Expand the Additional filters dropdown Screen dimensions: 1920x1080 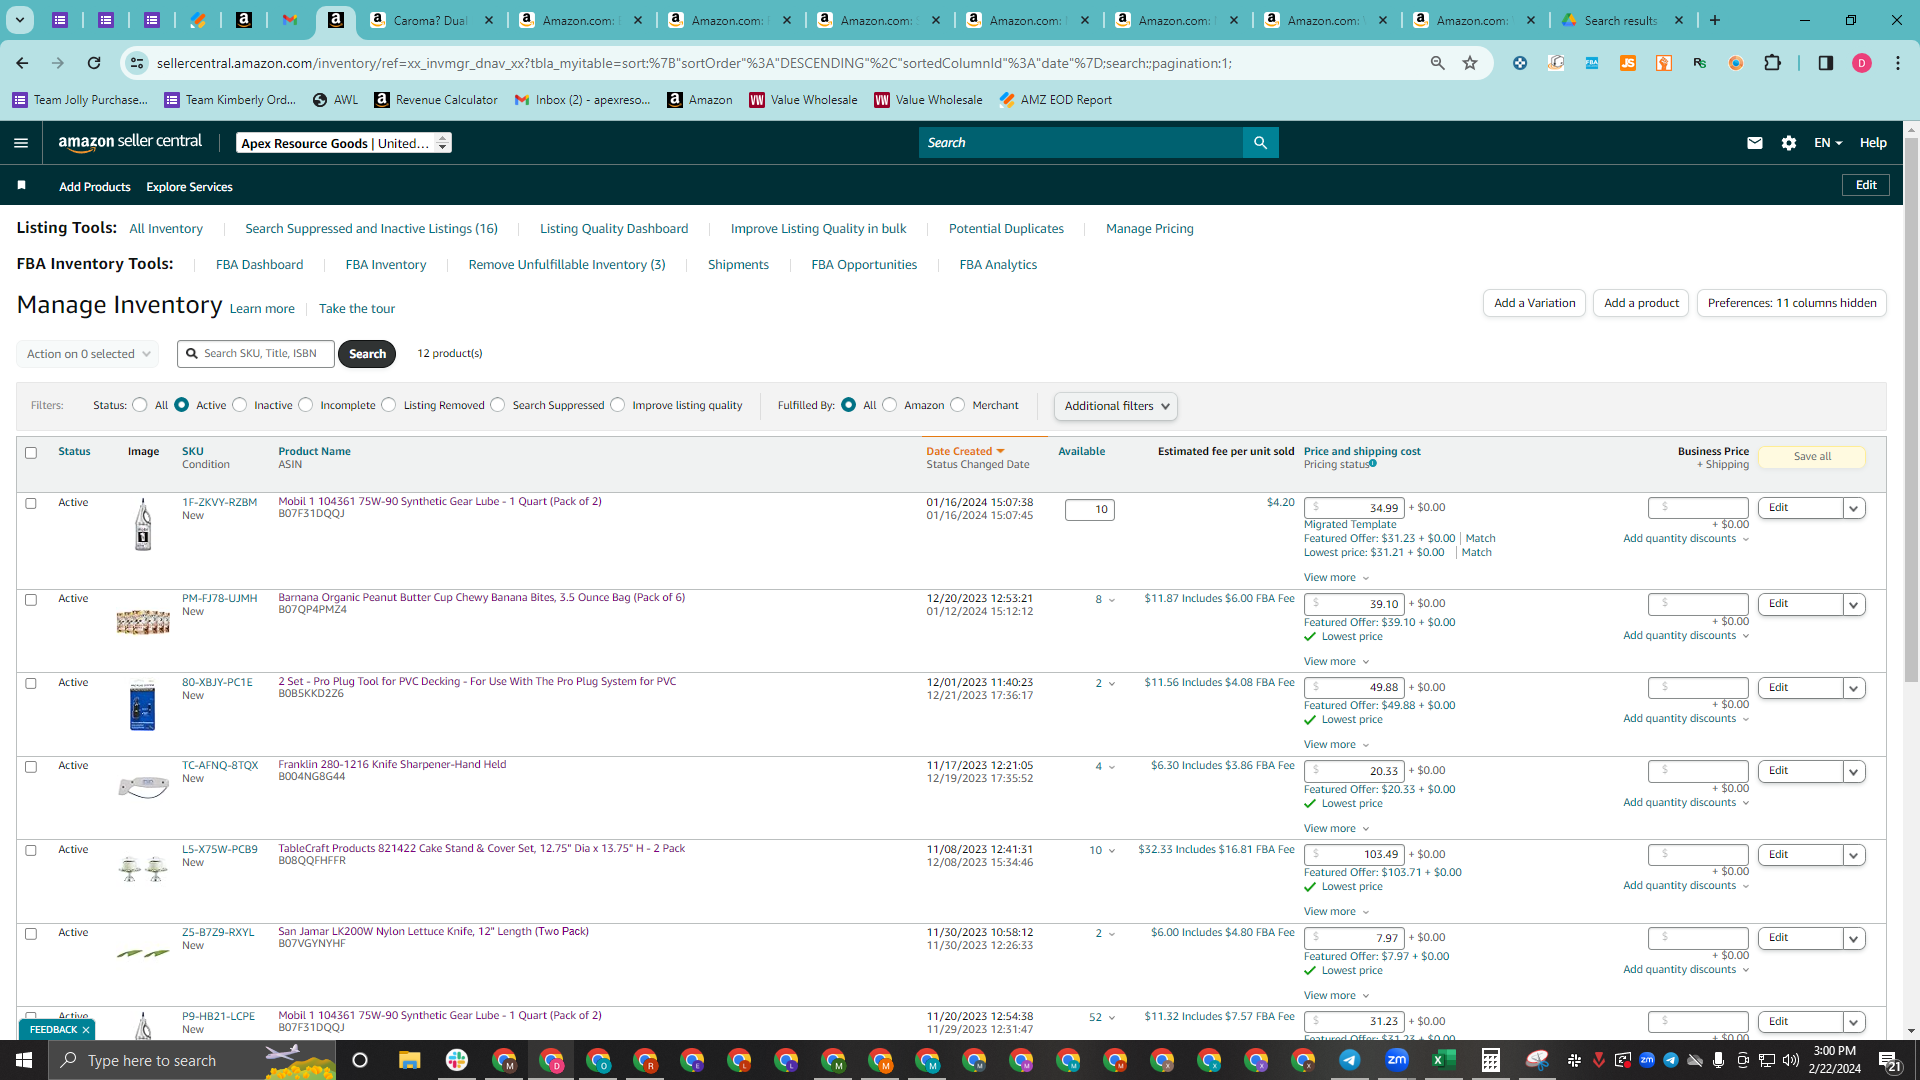tap(1116, 406)
